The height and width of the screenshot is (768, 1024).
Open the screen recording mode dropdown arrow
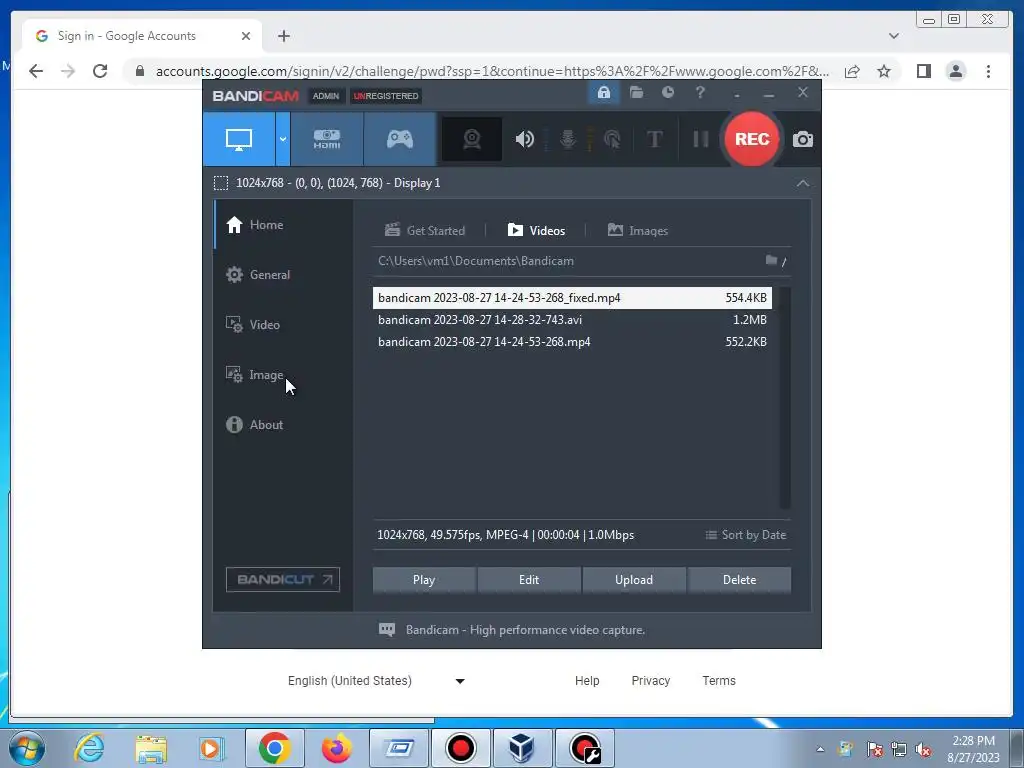click(283, 139)
